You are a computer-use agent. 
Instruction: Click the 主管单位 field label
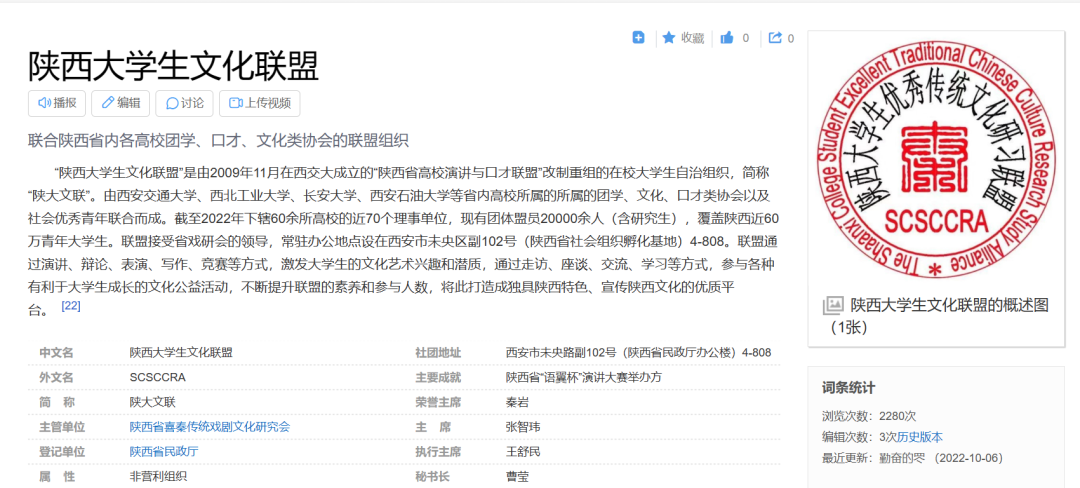coord(62,427)
